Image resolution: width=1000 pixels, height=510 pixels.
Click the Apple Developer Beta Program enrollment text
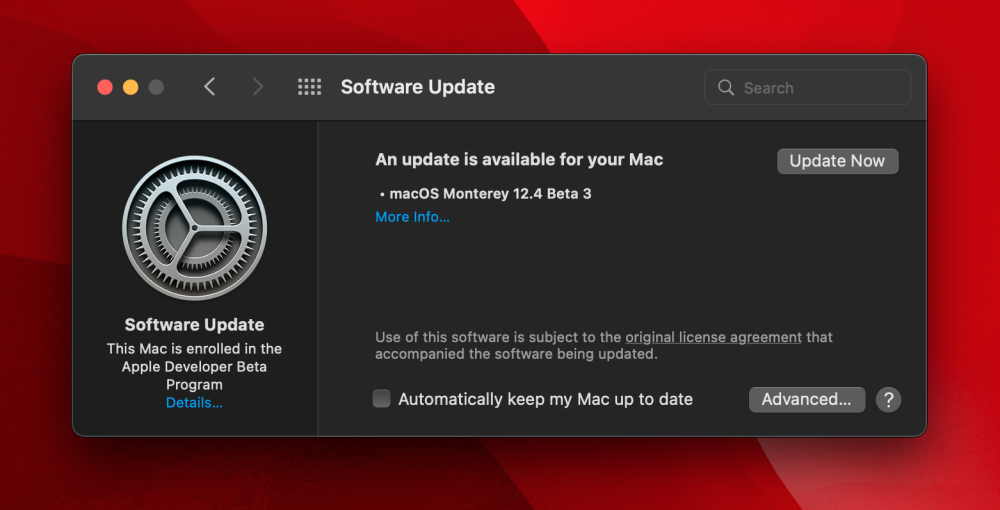(x=195, y=367)
